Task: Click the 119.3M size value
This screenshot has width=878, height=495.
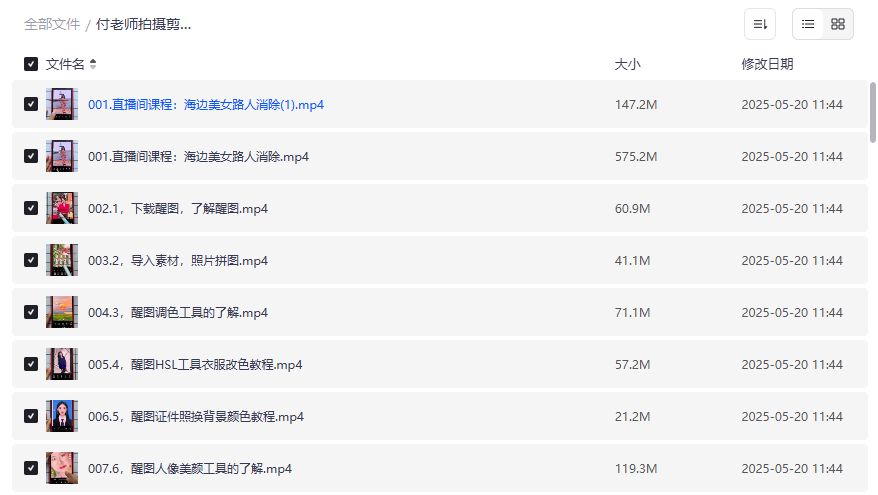Action: pyautogui.click(x=636, y=469)
